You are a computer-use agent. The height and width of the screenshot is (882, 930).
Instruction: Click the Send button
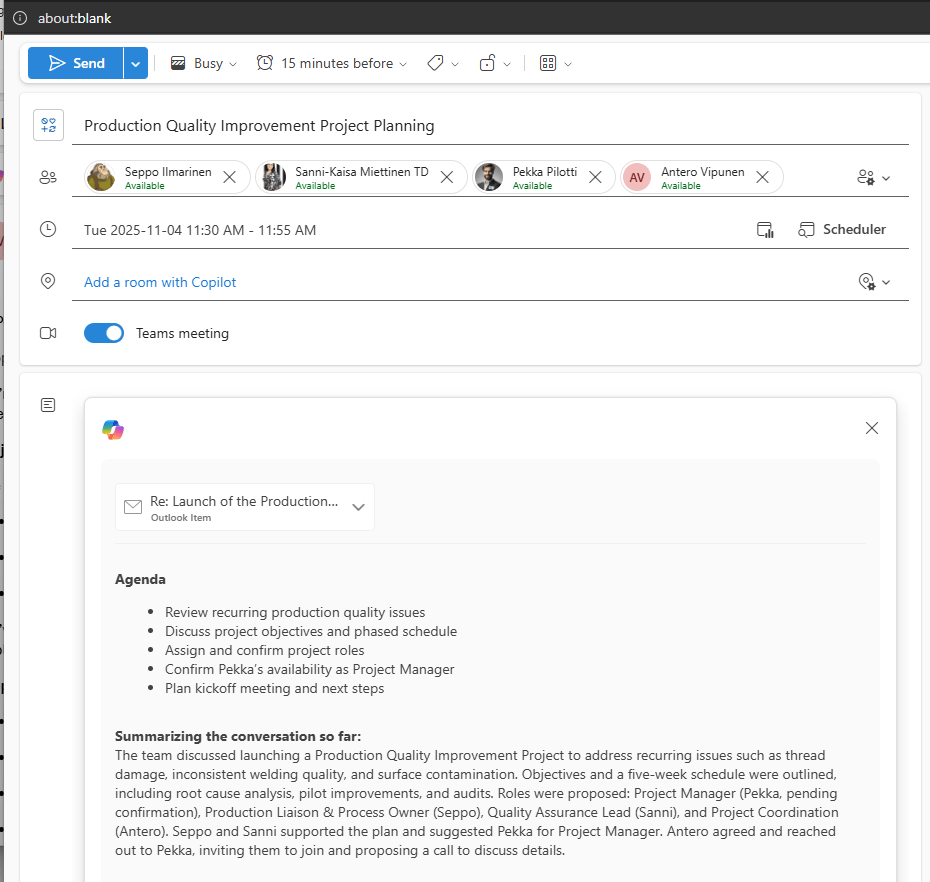[x=76, y=63]
